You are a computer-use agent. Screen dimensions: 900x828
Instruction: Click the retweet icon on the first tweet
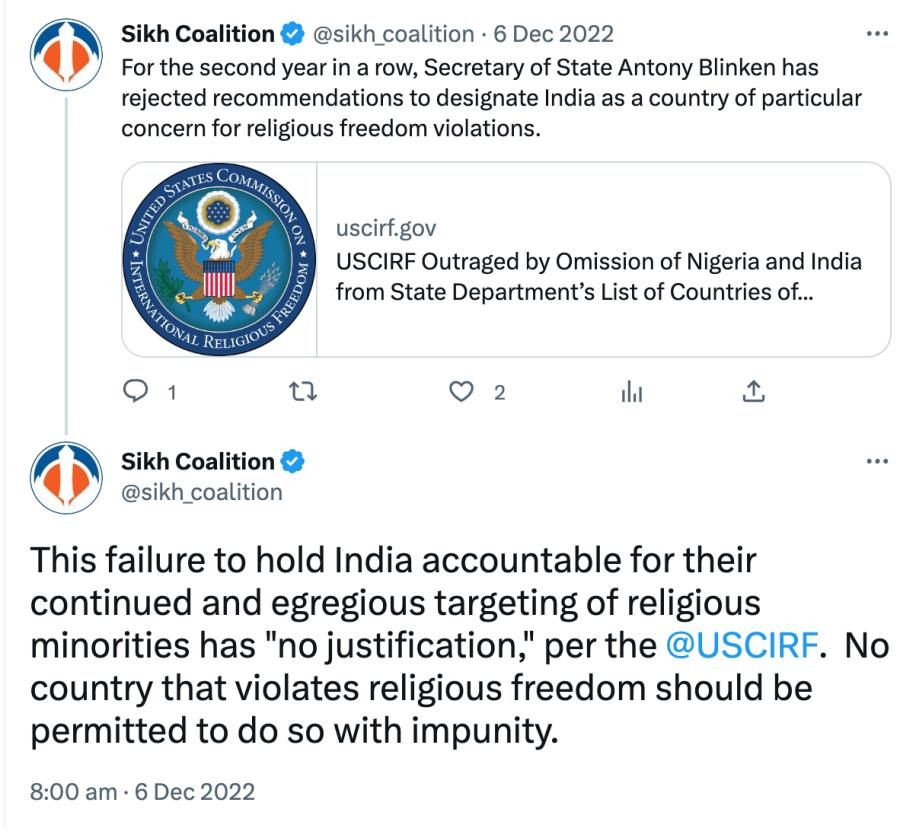[x=302, y=392]
